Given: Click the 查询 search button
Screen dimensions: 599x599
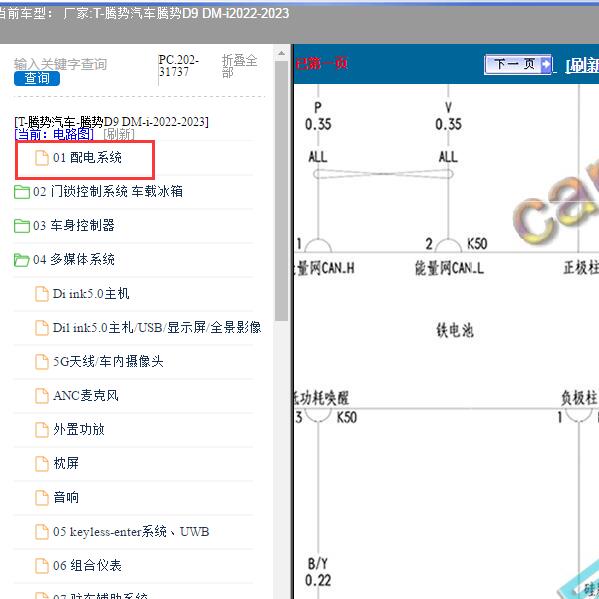Looking at the screenshot, I should click(37, 78).
